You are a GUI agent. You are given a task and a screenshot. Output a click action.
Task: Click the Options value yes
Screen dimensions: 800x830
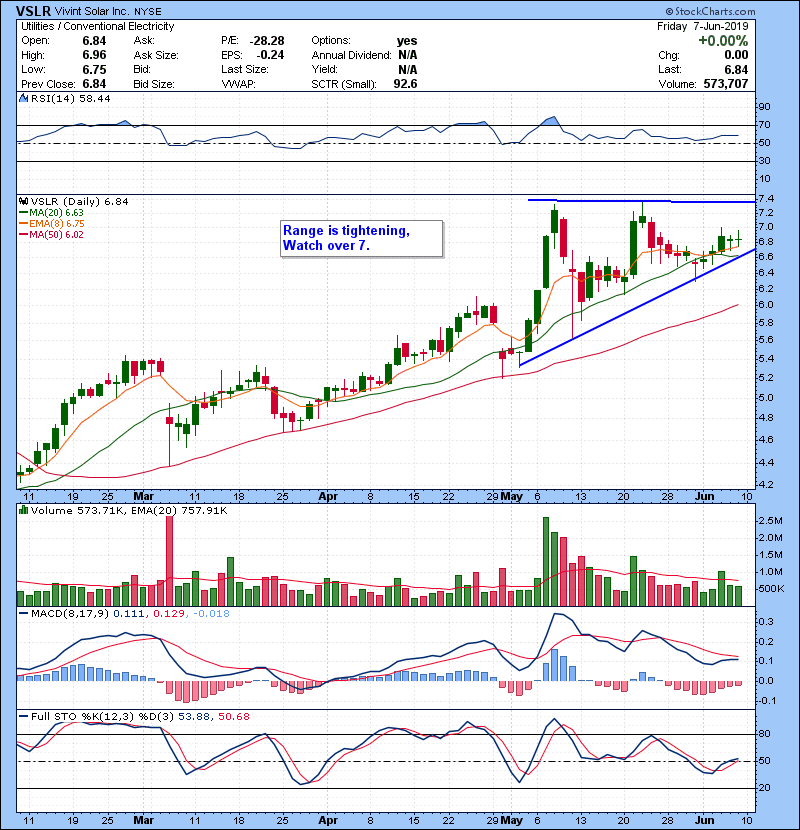[x=407, y=41]
